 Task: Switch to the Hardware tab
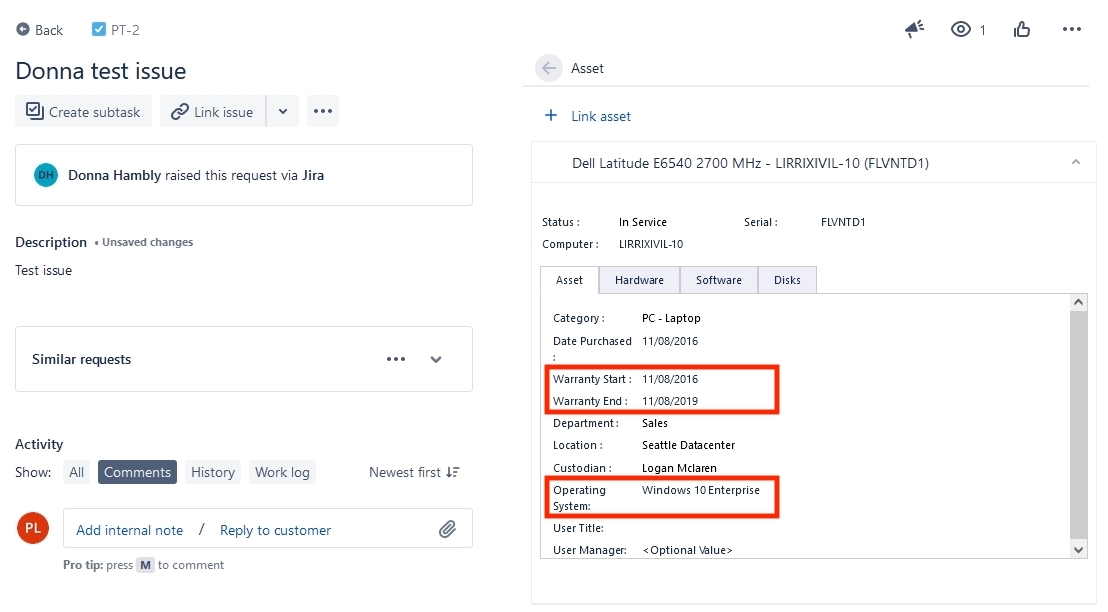click(x=638, y=280)
